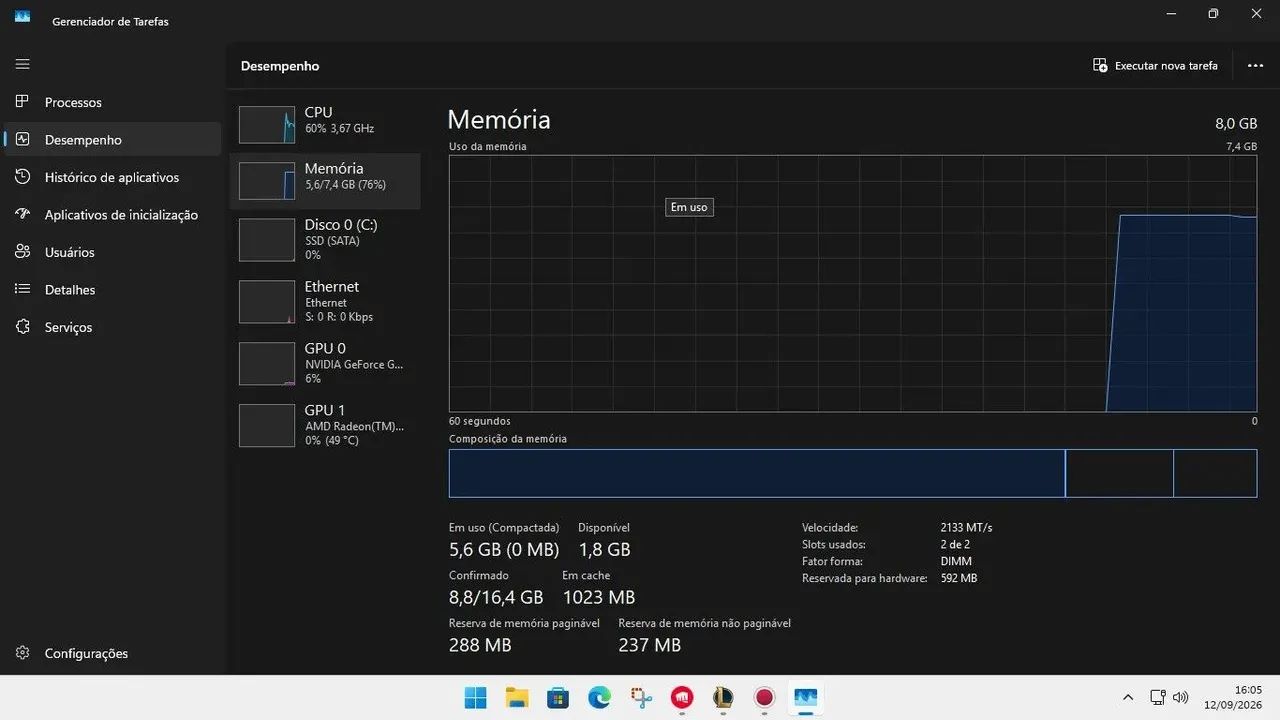The image size is (1280, 720).
Task: Click the Em uso value 5,6 GB (0 MB)
Action: pyautogui.click(x=504, y=549)
